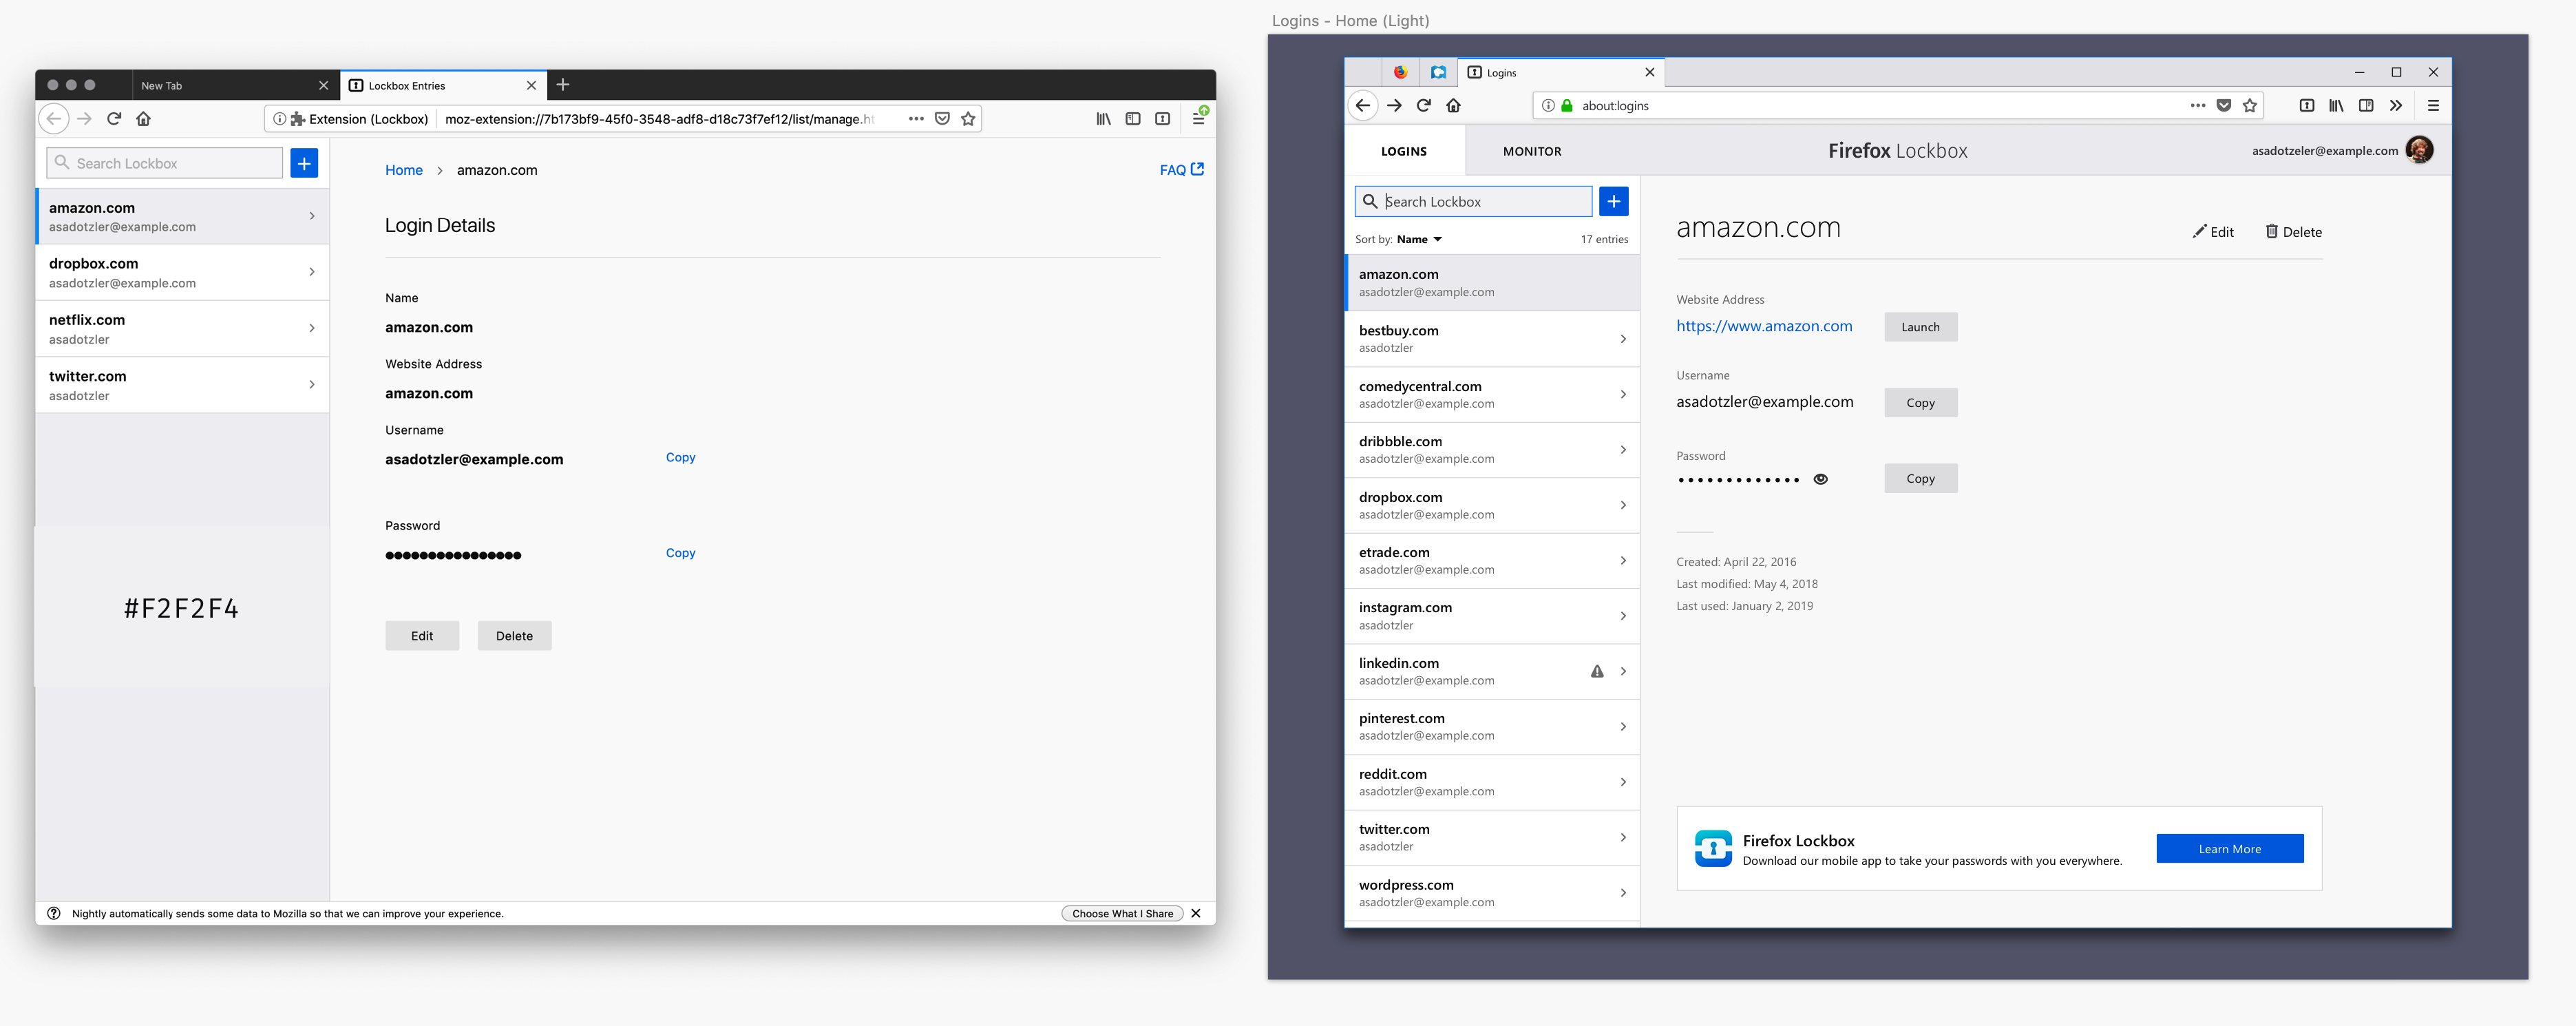Expand bestbuy.com entry chevron
The image size is (2576, 1026).
click(1622, 339)
